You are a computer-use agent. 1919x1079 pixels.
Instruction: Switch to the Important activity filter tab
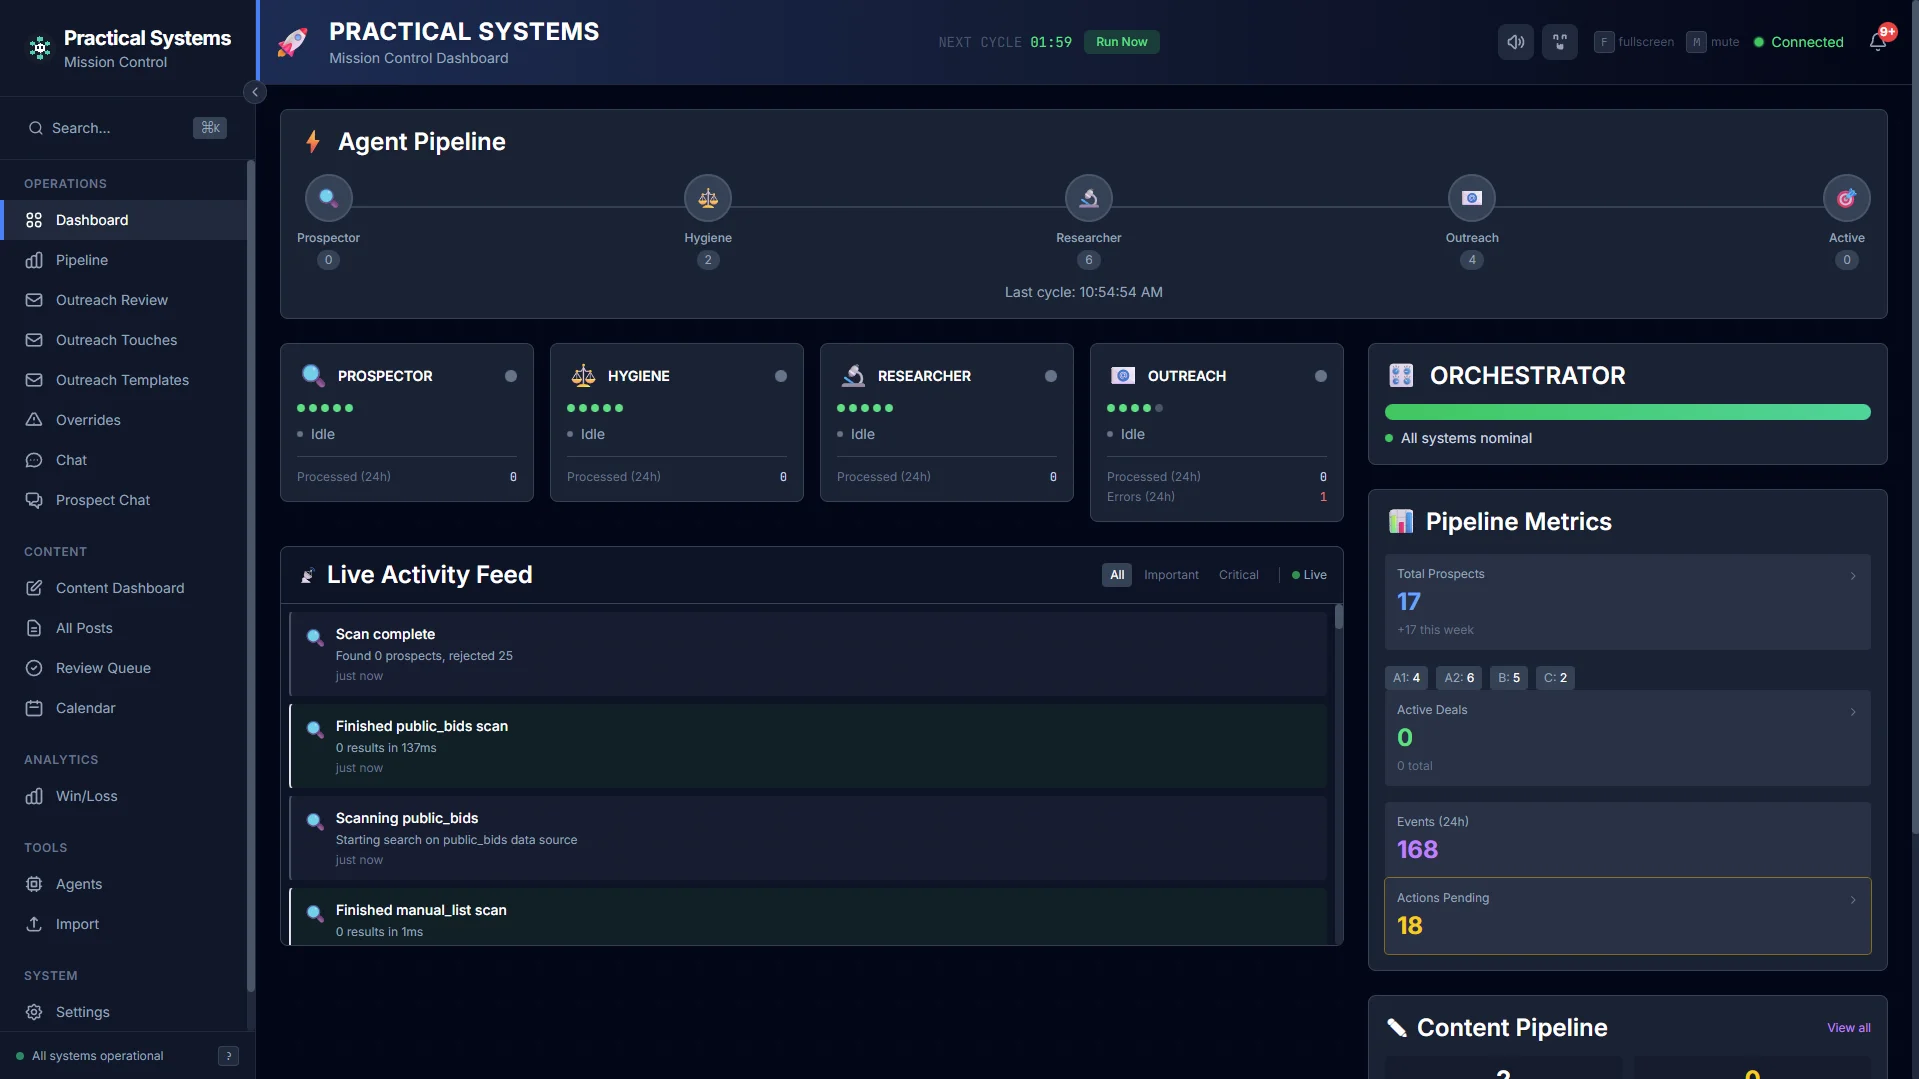point(1170,574)
